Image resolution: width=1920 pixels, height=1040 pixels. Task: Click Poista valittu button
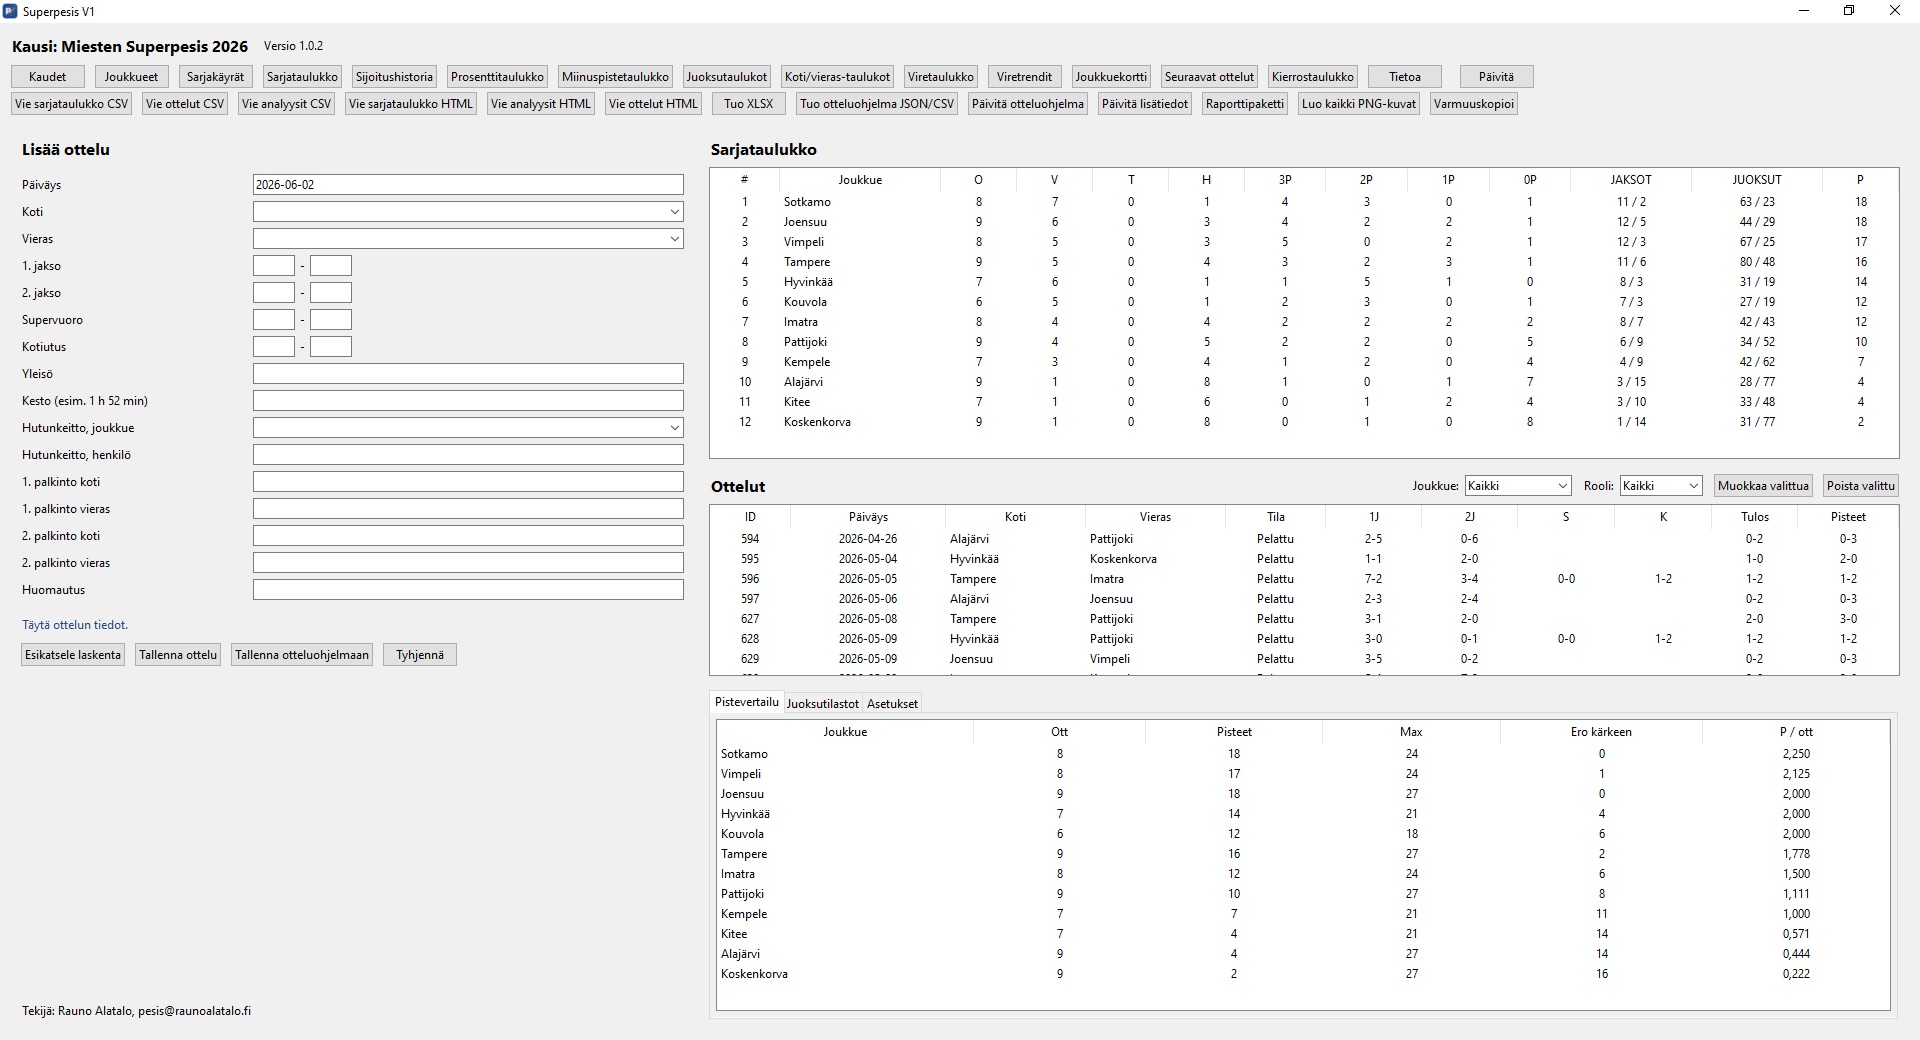point(1861,486)
